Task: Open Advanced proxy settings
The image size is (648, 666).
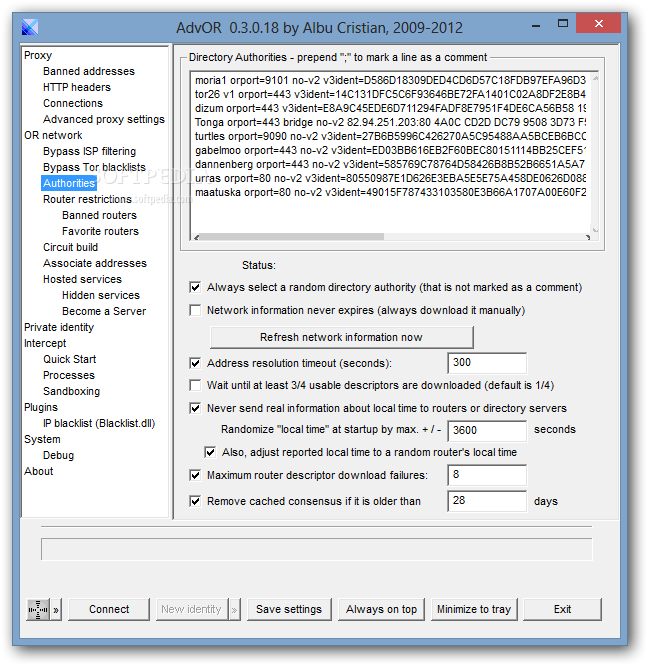Action: (104, 119)
